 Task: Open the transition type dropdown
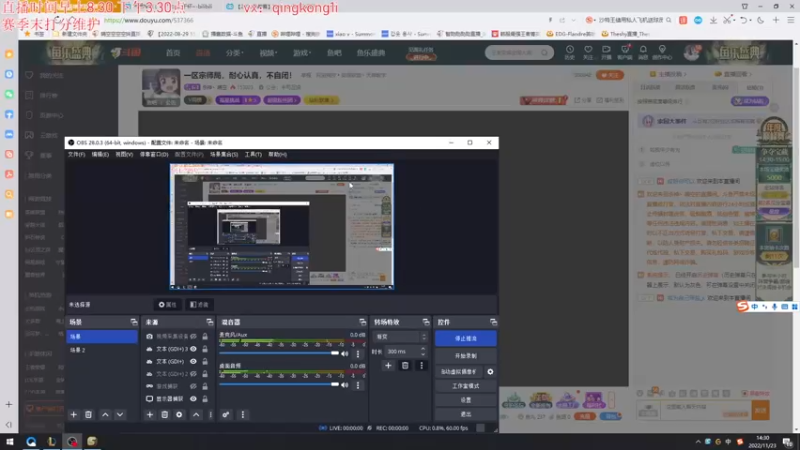coord(400,337)
